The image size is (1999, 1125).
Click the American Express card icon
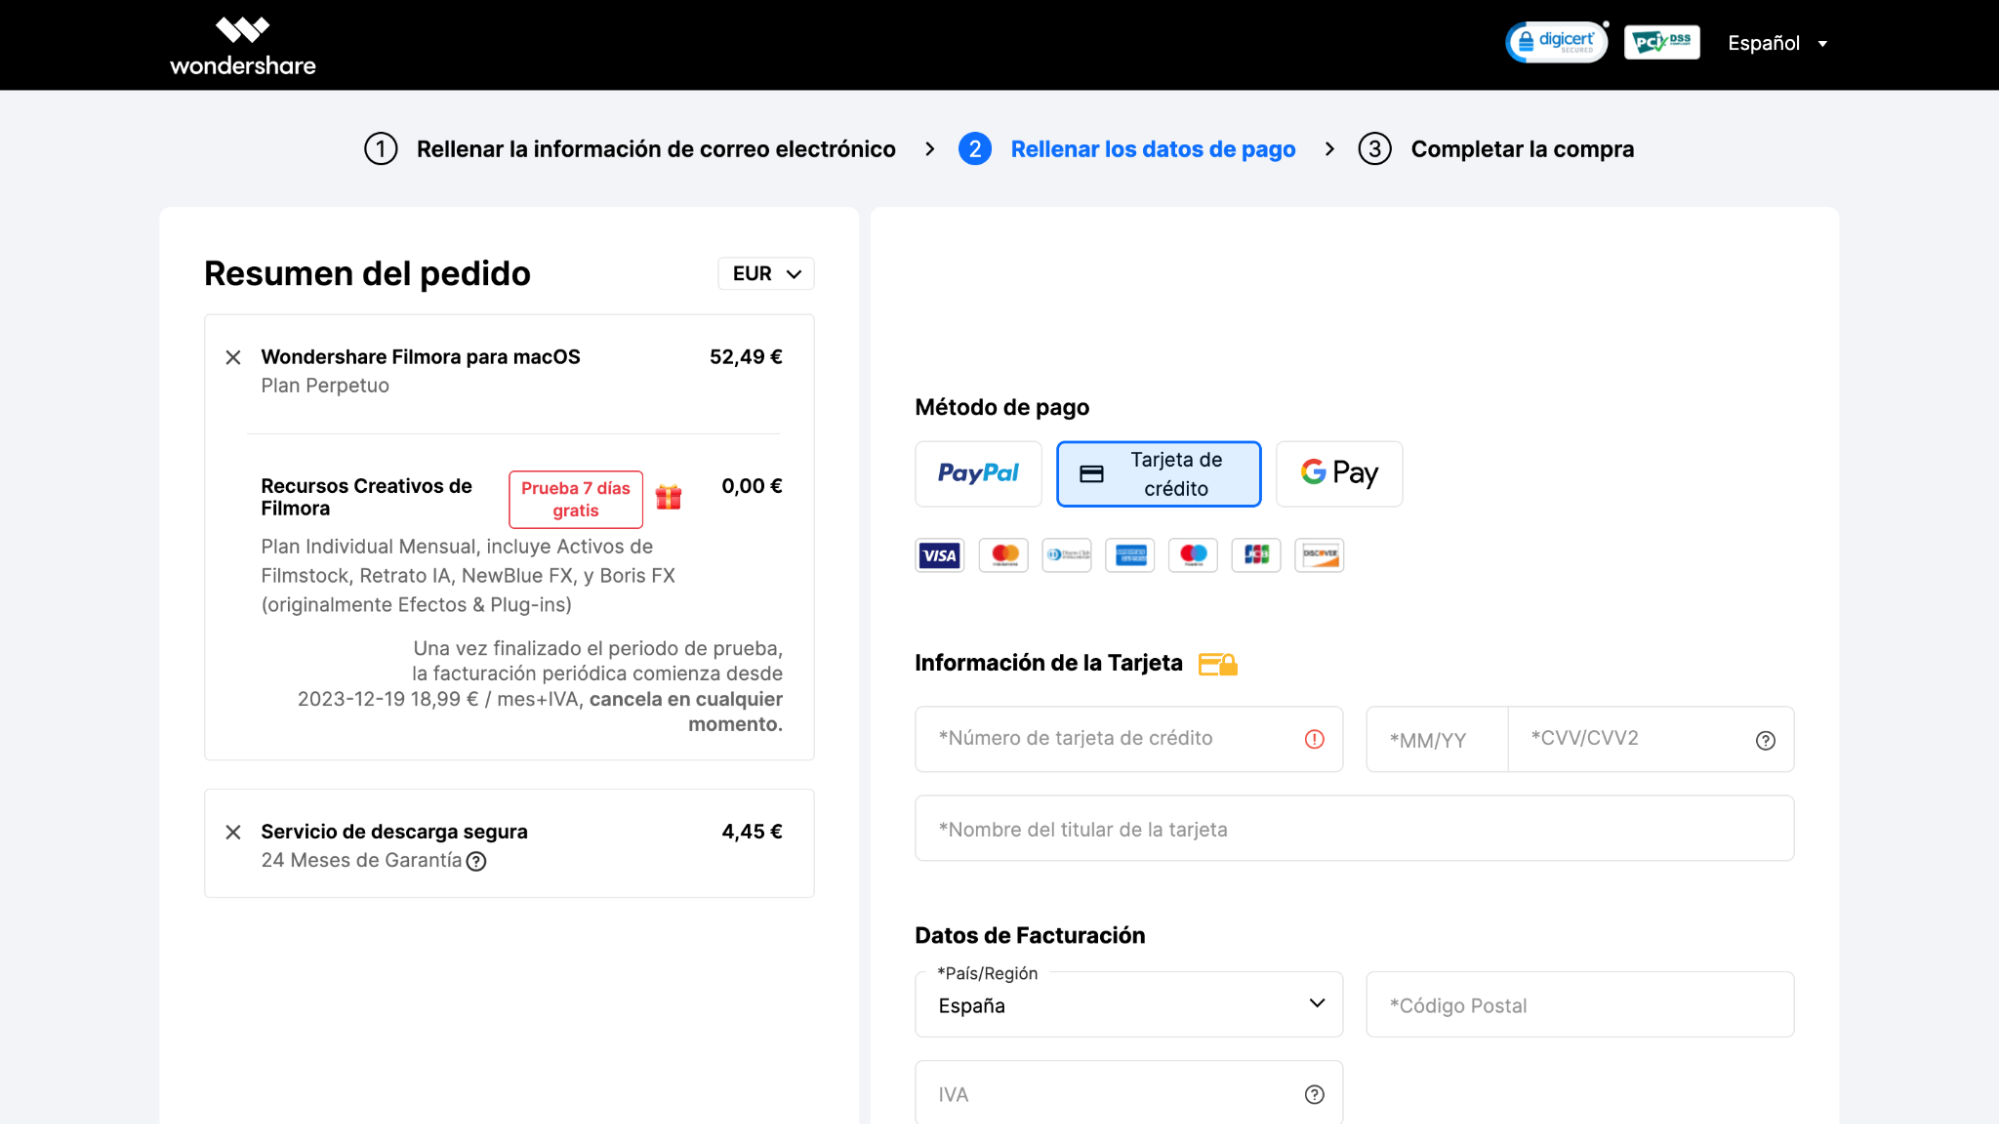[1130, 555]
